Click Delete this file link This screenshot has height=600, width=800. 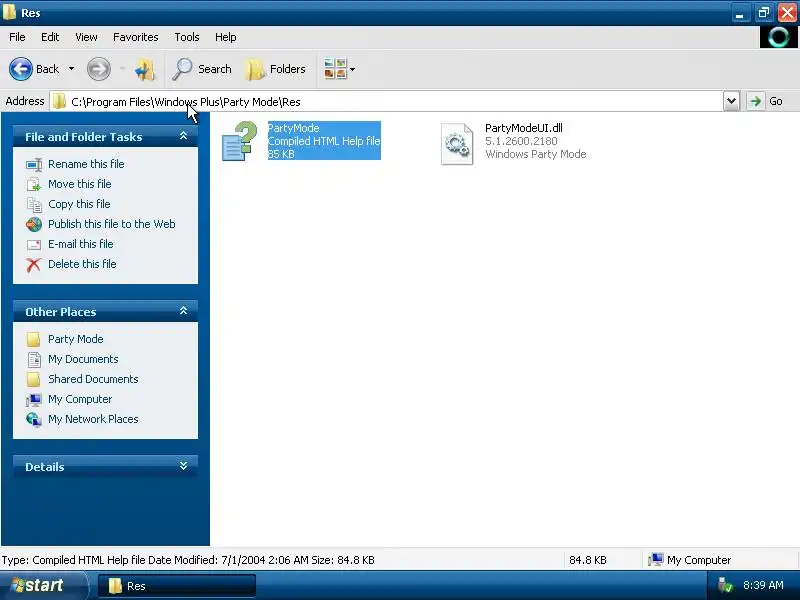point(82,264)
